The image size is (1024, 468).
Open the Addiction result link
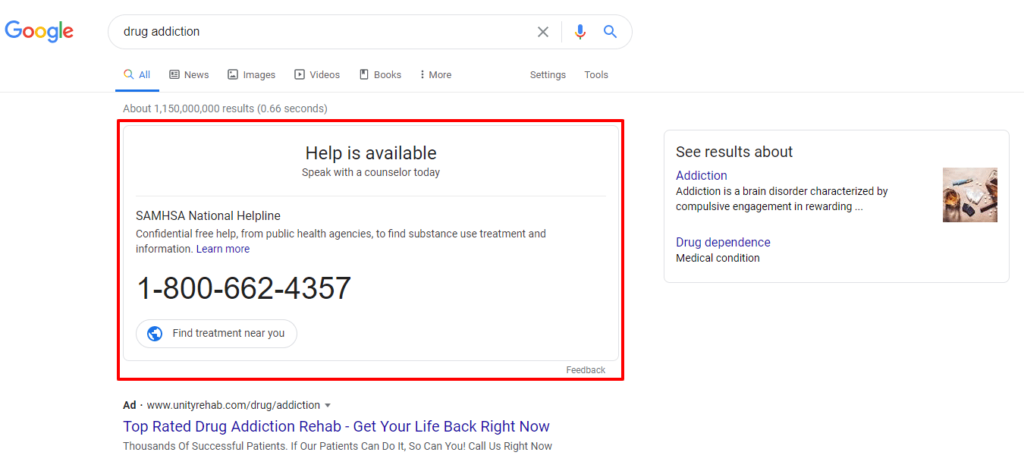(701, 176)
